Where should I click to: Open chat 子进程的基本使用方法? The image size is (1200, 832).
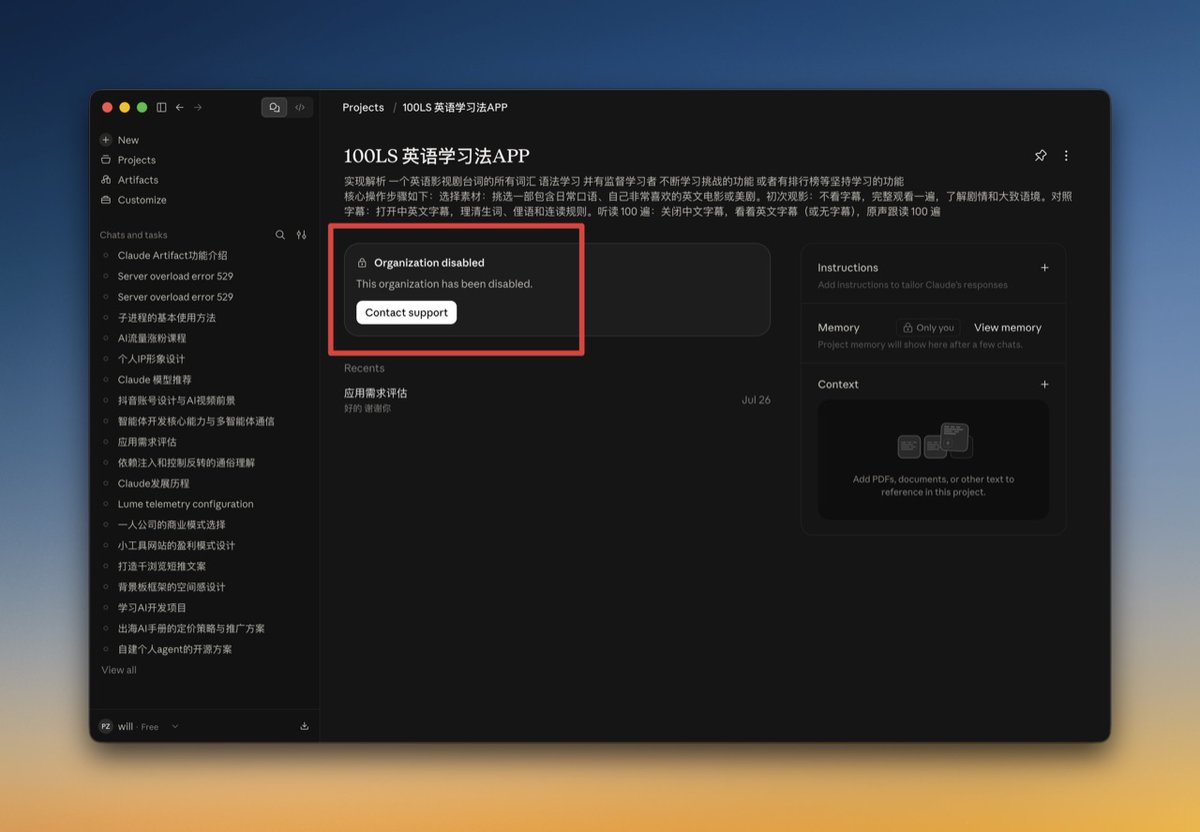166,318
